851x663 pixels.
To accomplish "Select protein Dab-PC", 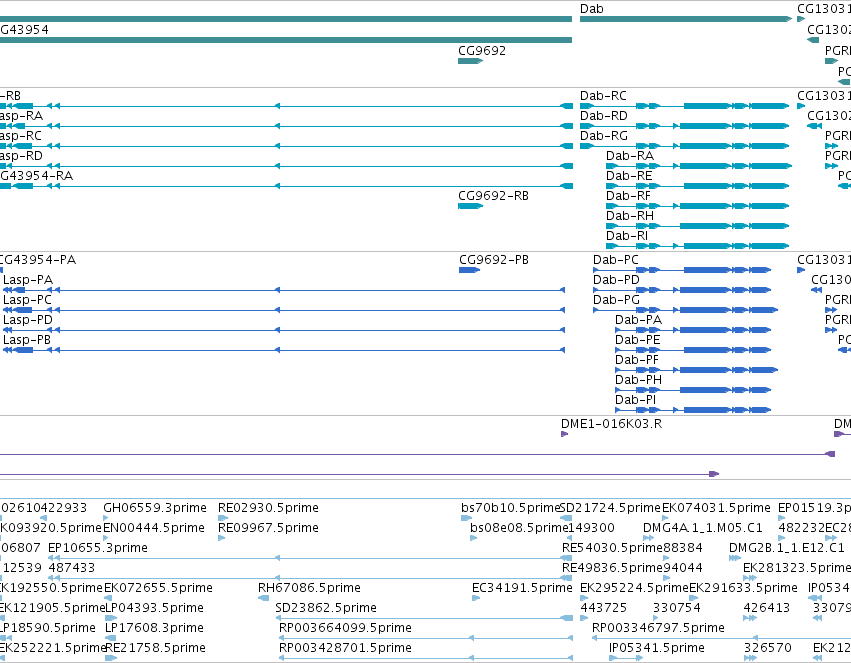I will click(x=682, y=270).
